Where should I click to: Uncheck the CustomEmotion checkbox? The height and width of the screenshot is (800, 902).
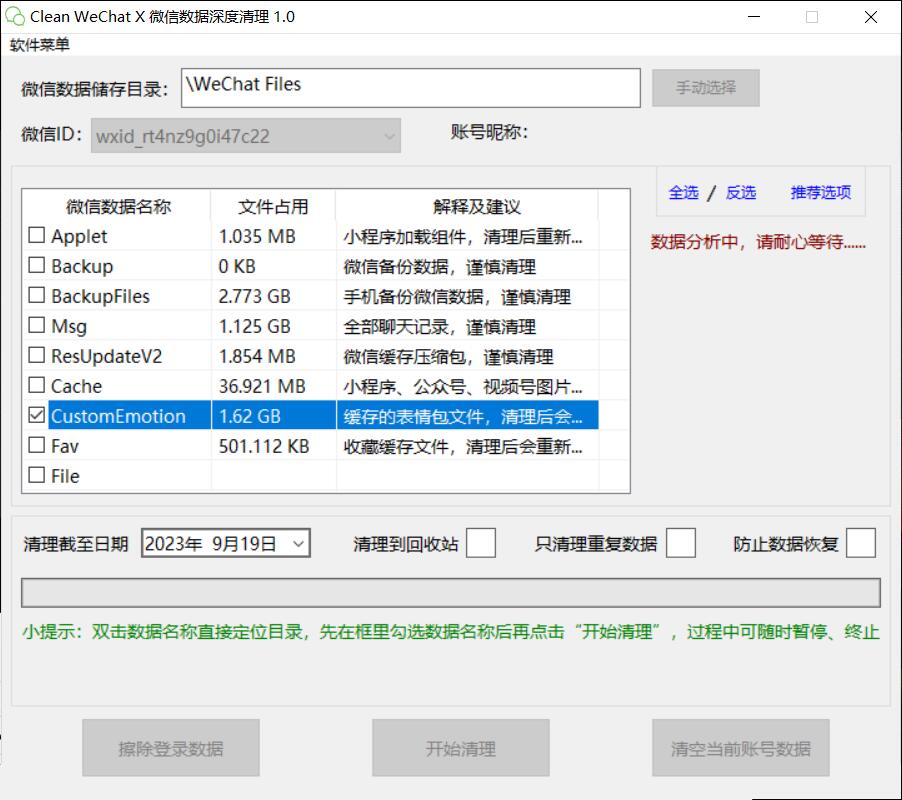(37, 416)
